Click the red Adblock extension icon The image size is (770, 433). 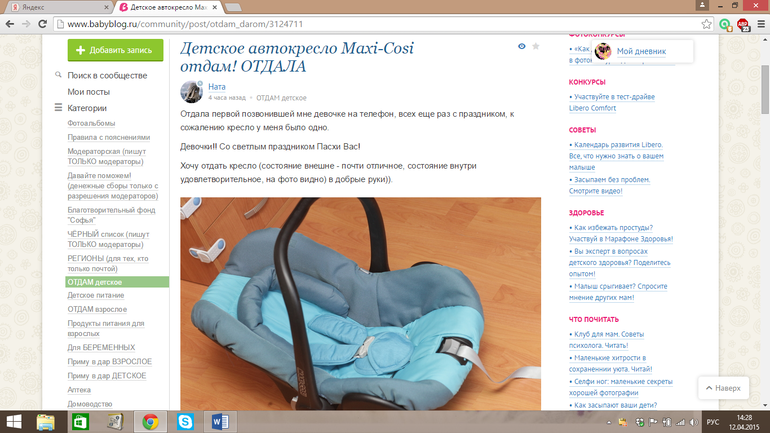742,23
